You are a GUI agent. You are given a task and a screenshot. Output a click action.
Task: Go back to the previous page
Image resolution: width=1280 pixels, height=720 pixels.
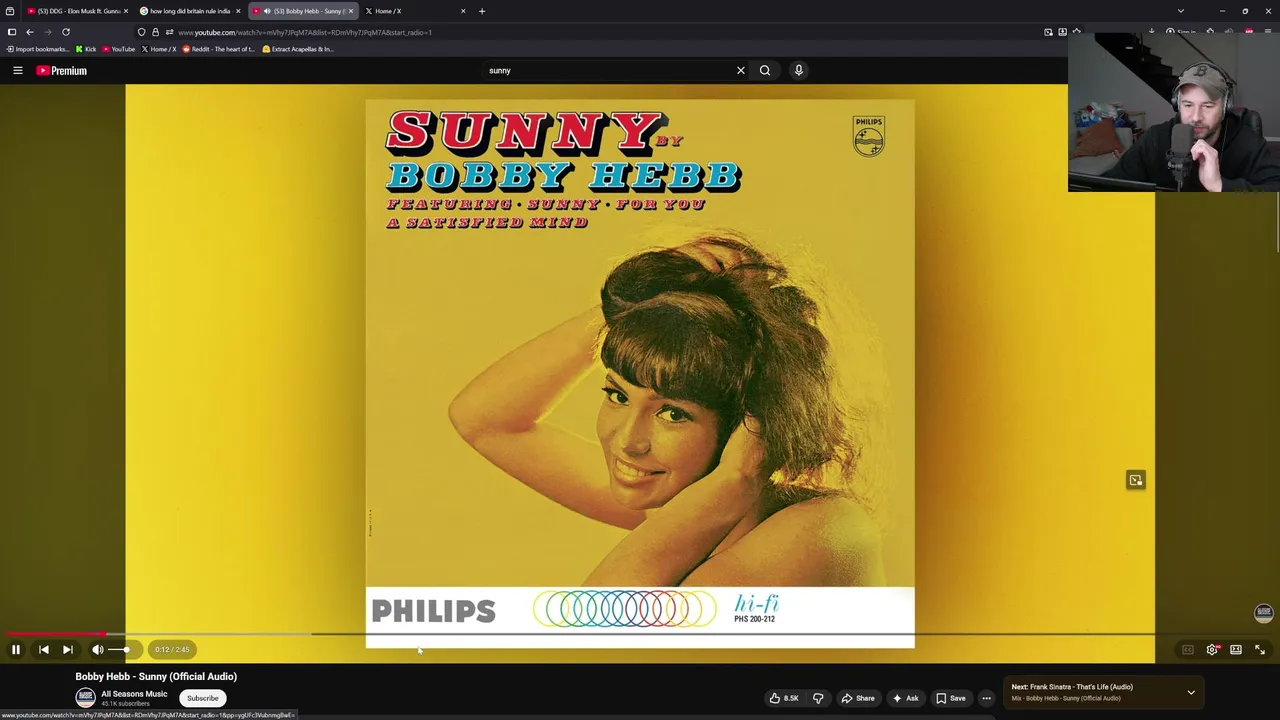tap(30, 32)
